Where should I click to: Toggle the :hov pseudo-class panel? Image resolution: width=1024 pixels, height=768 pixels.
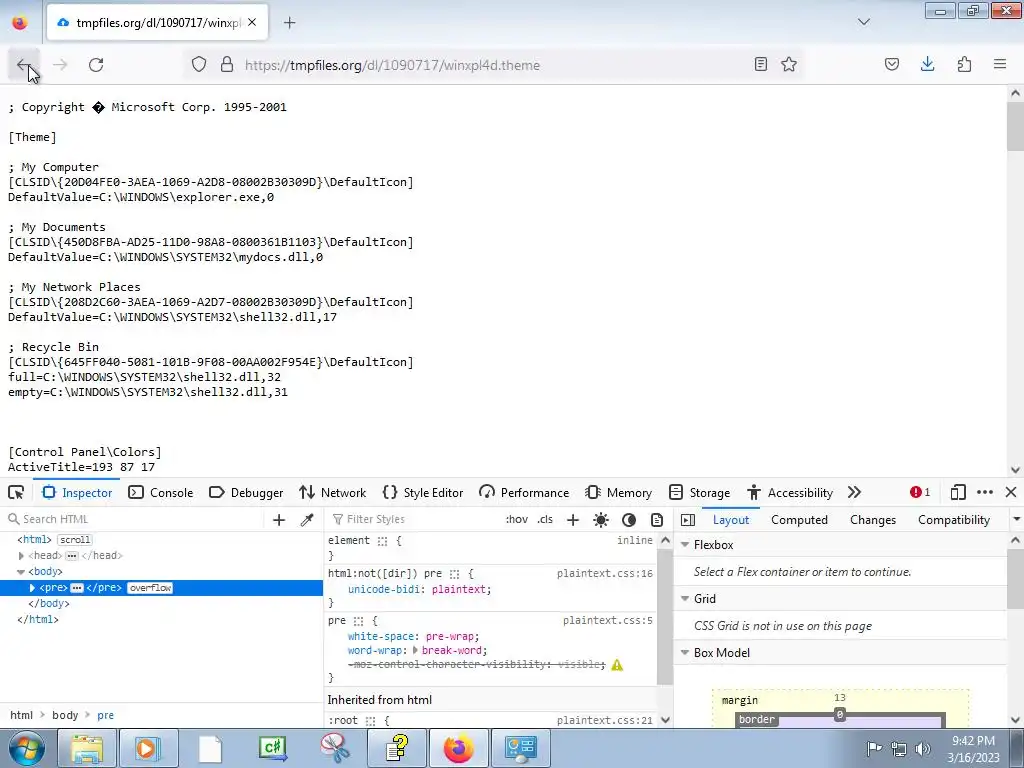tap(517, 519)
